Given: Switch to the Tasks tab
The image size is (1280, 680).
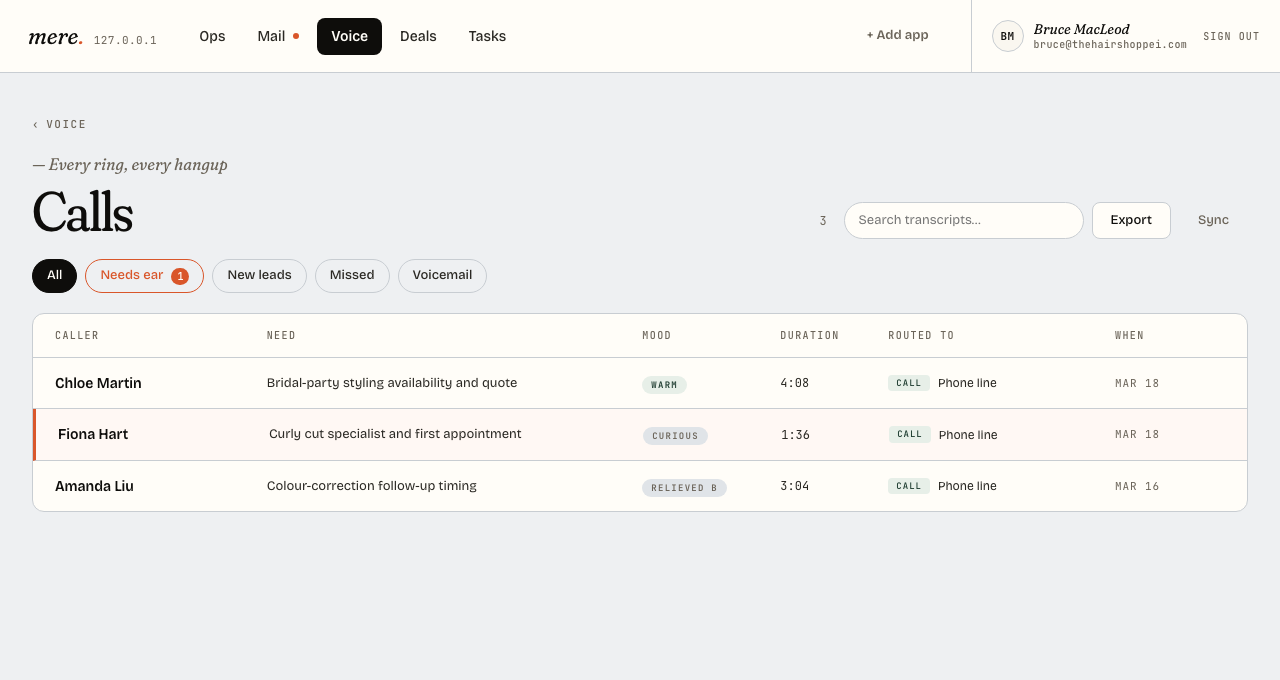Looking at the screenshot, I should 487,36.
